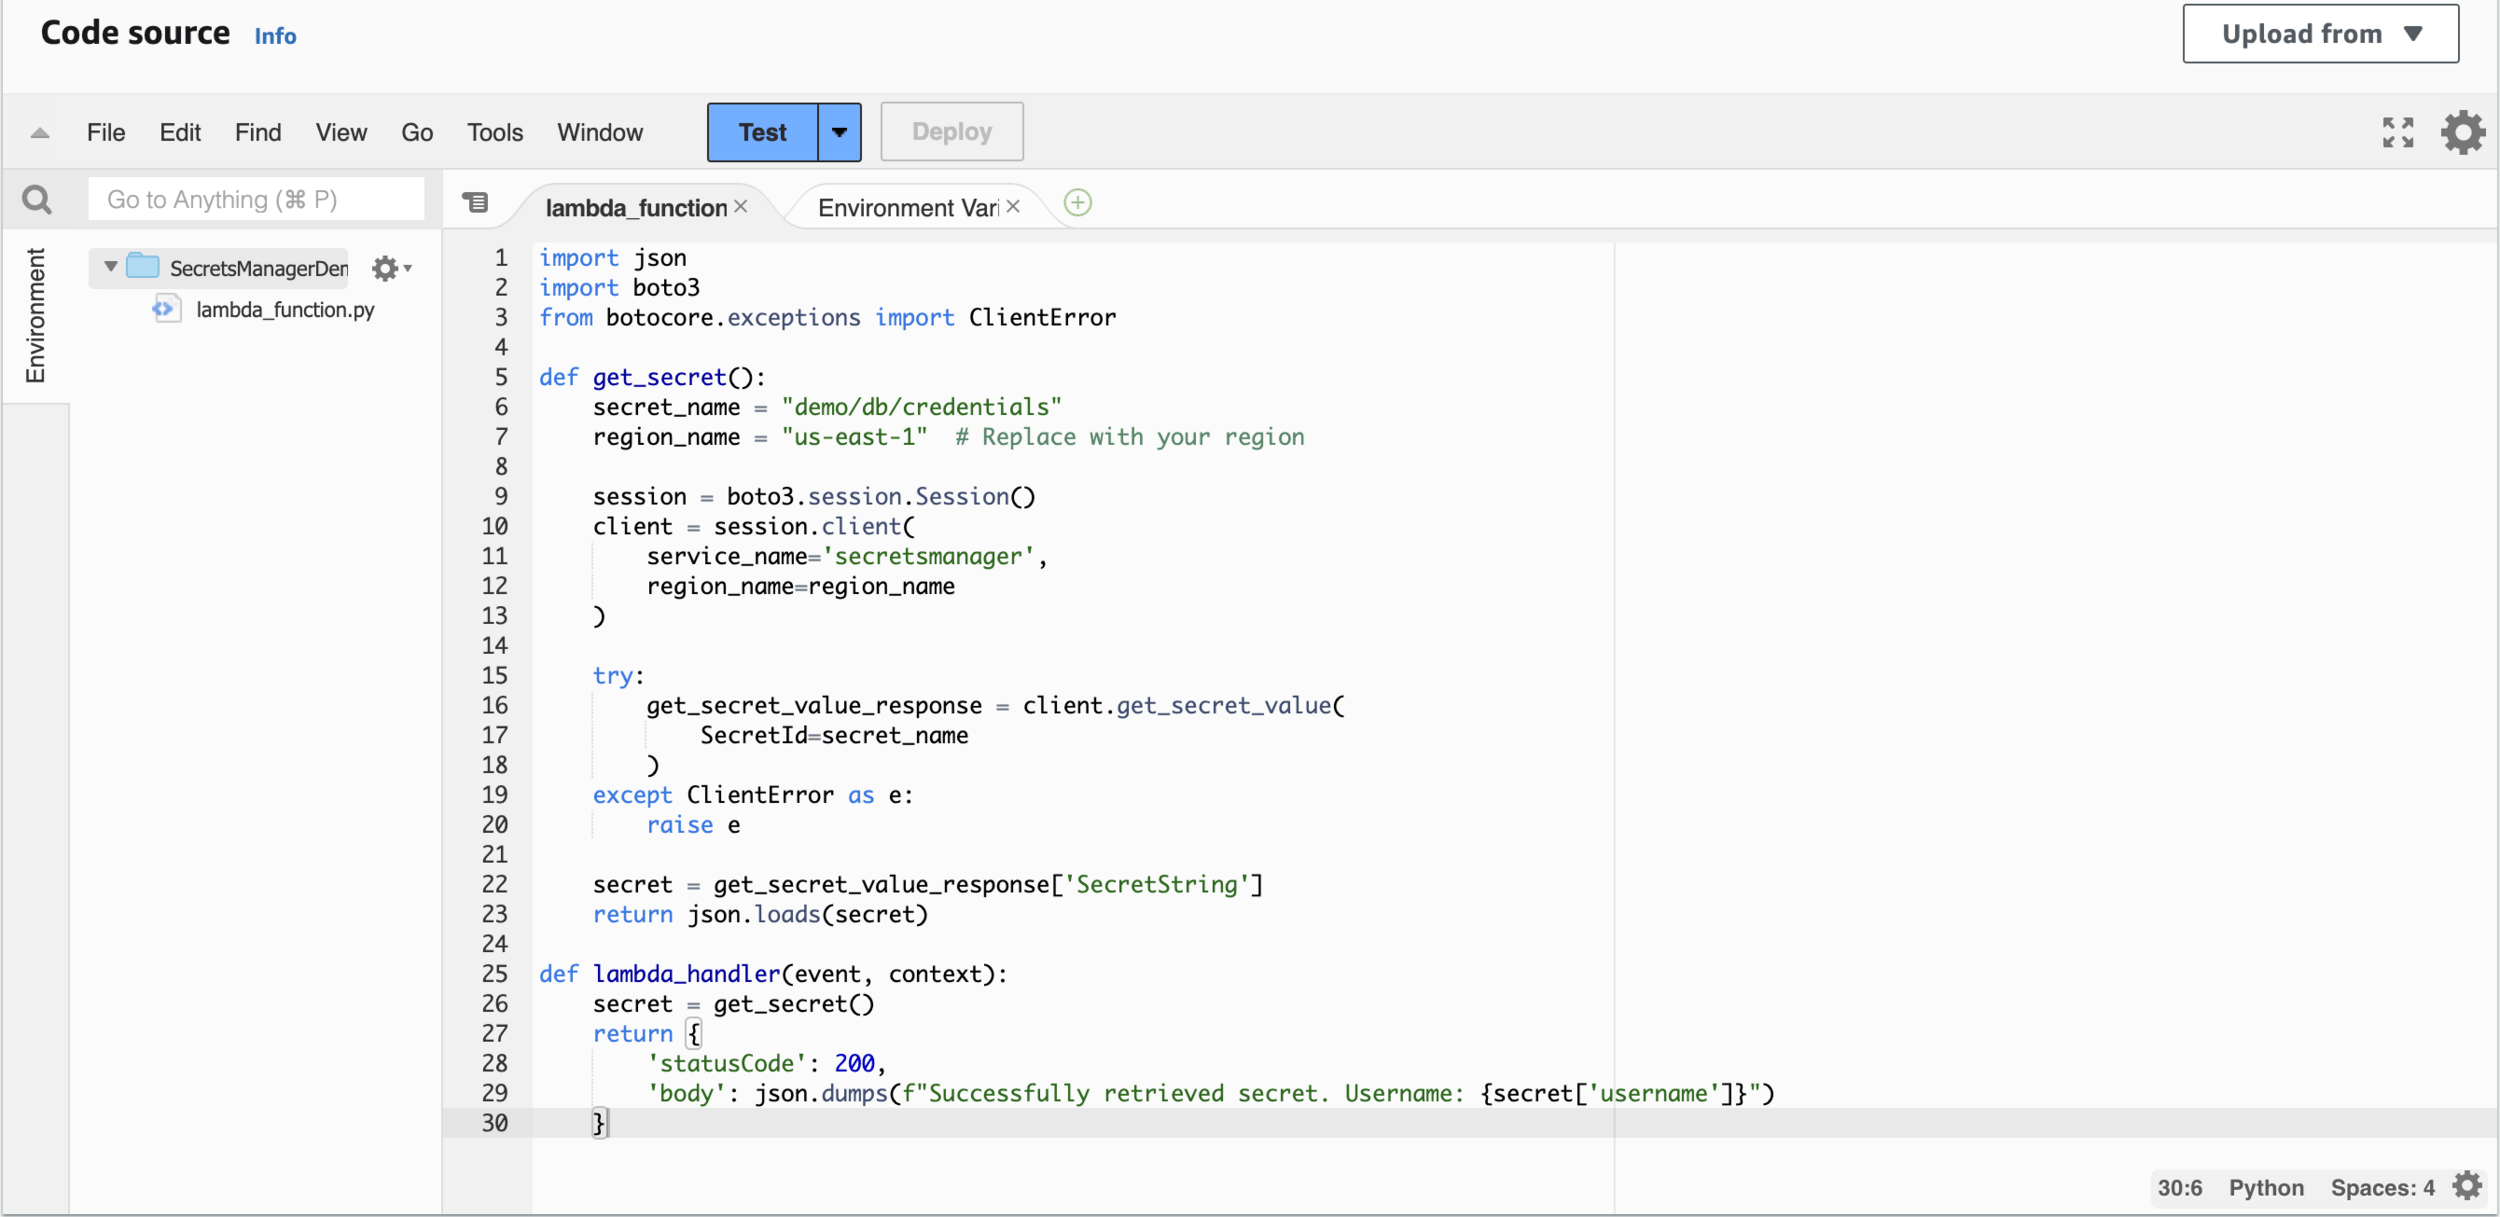2500x1217 pixels.
Task: Open the SecretsManager folder gear menu
Action: 390,268
